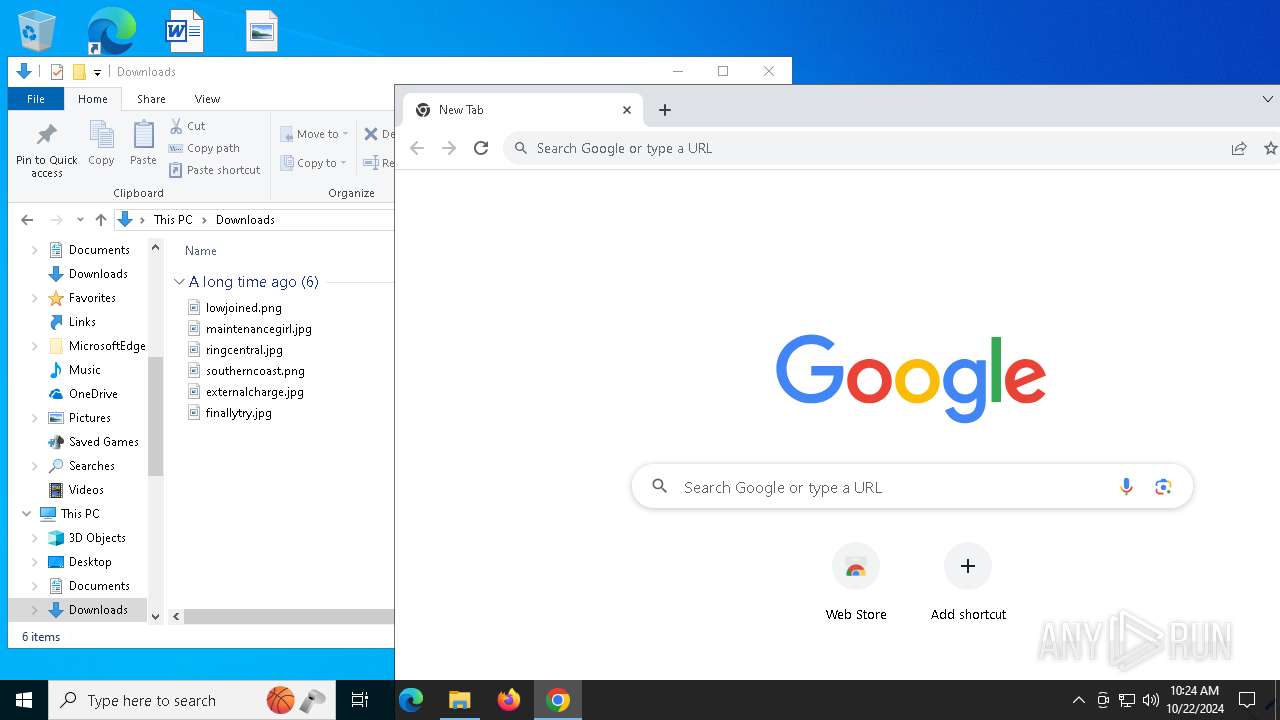Open Chrome tab search dropdown arrow

[1267, 99]
